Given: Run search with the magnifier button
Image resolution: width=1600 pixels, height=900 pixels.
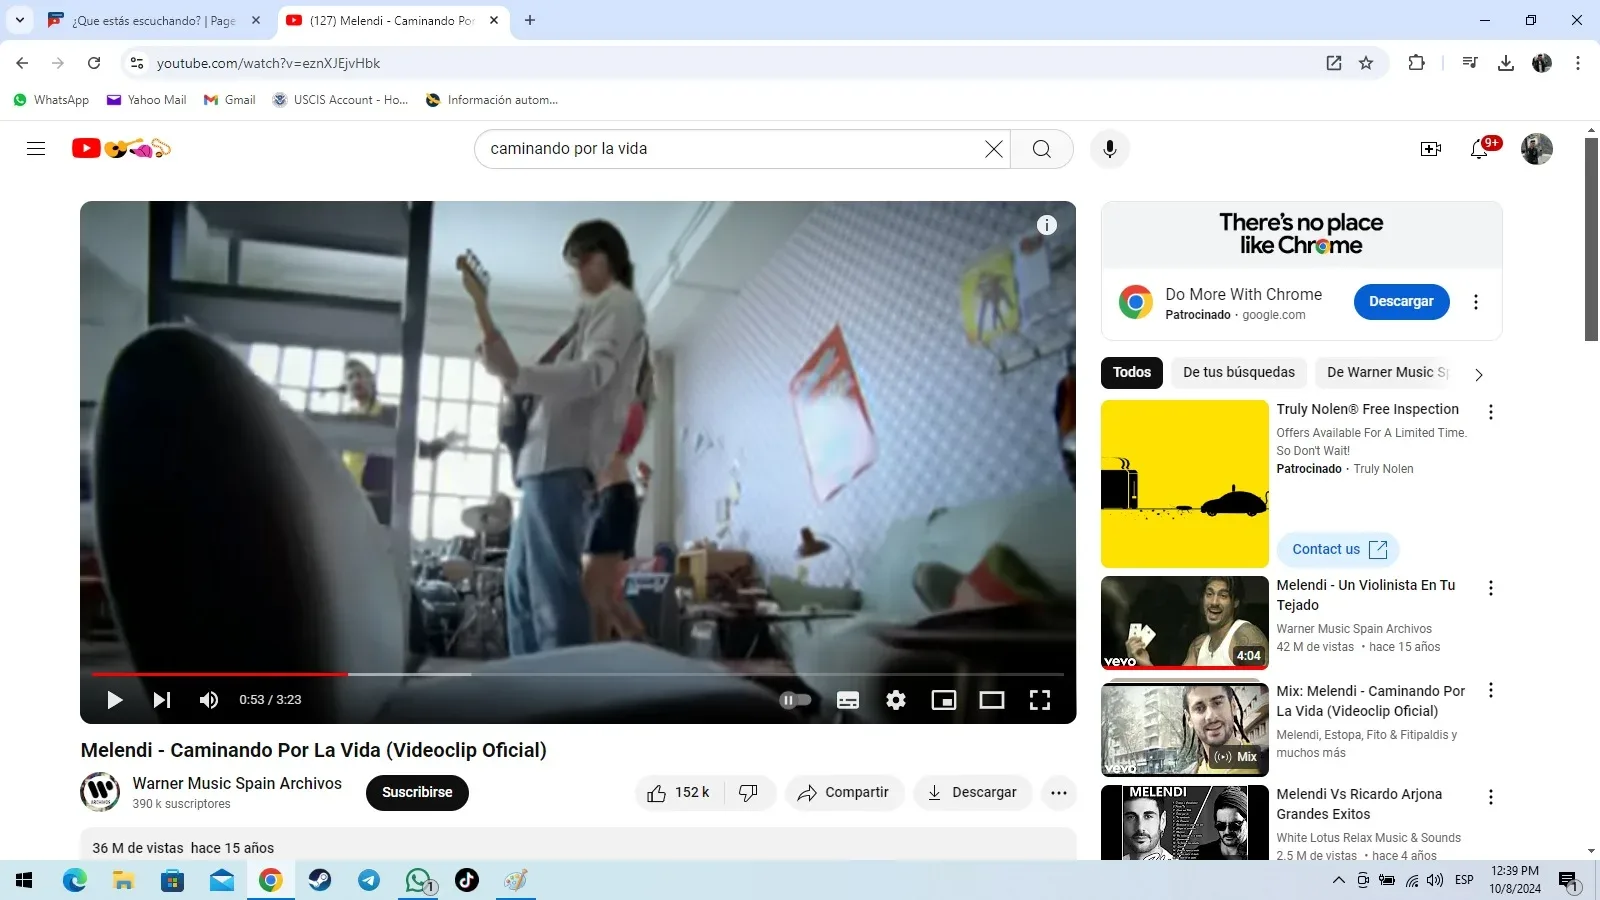Looking at the screenshot, I should (x=1041, y=149).
